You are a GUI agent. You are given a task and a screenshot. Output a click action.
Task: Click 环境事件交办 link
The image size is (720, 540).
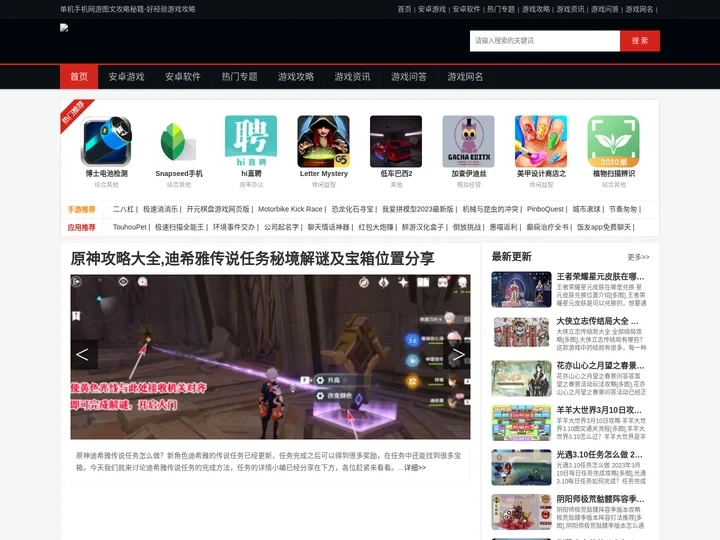[234, 227]
